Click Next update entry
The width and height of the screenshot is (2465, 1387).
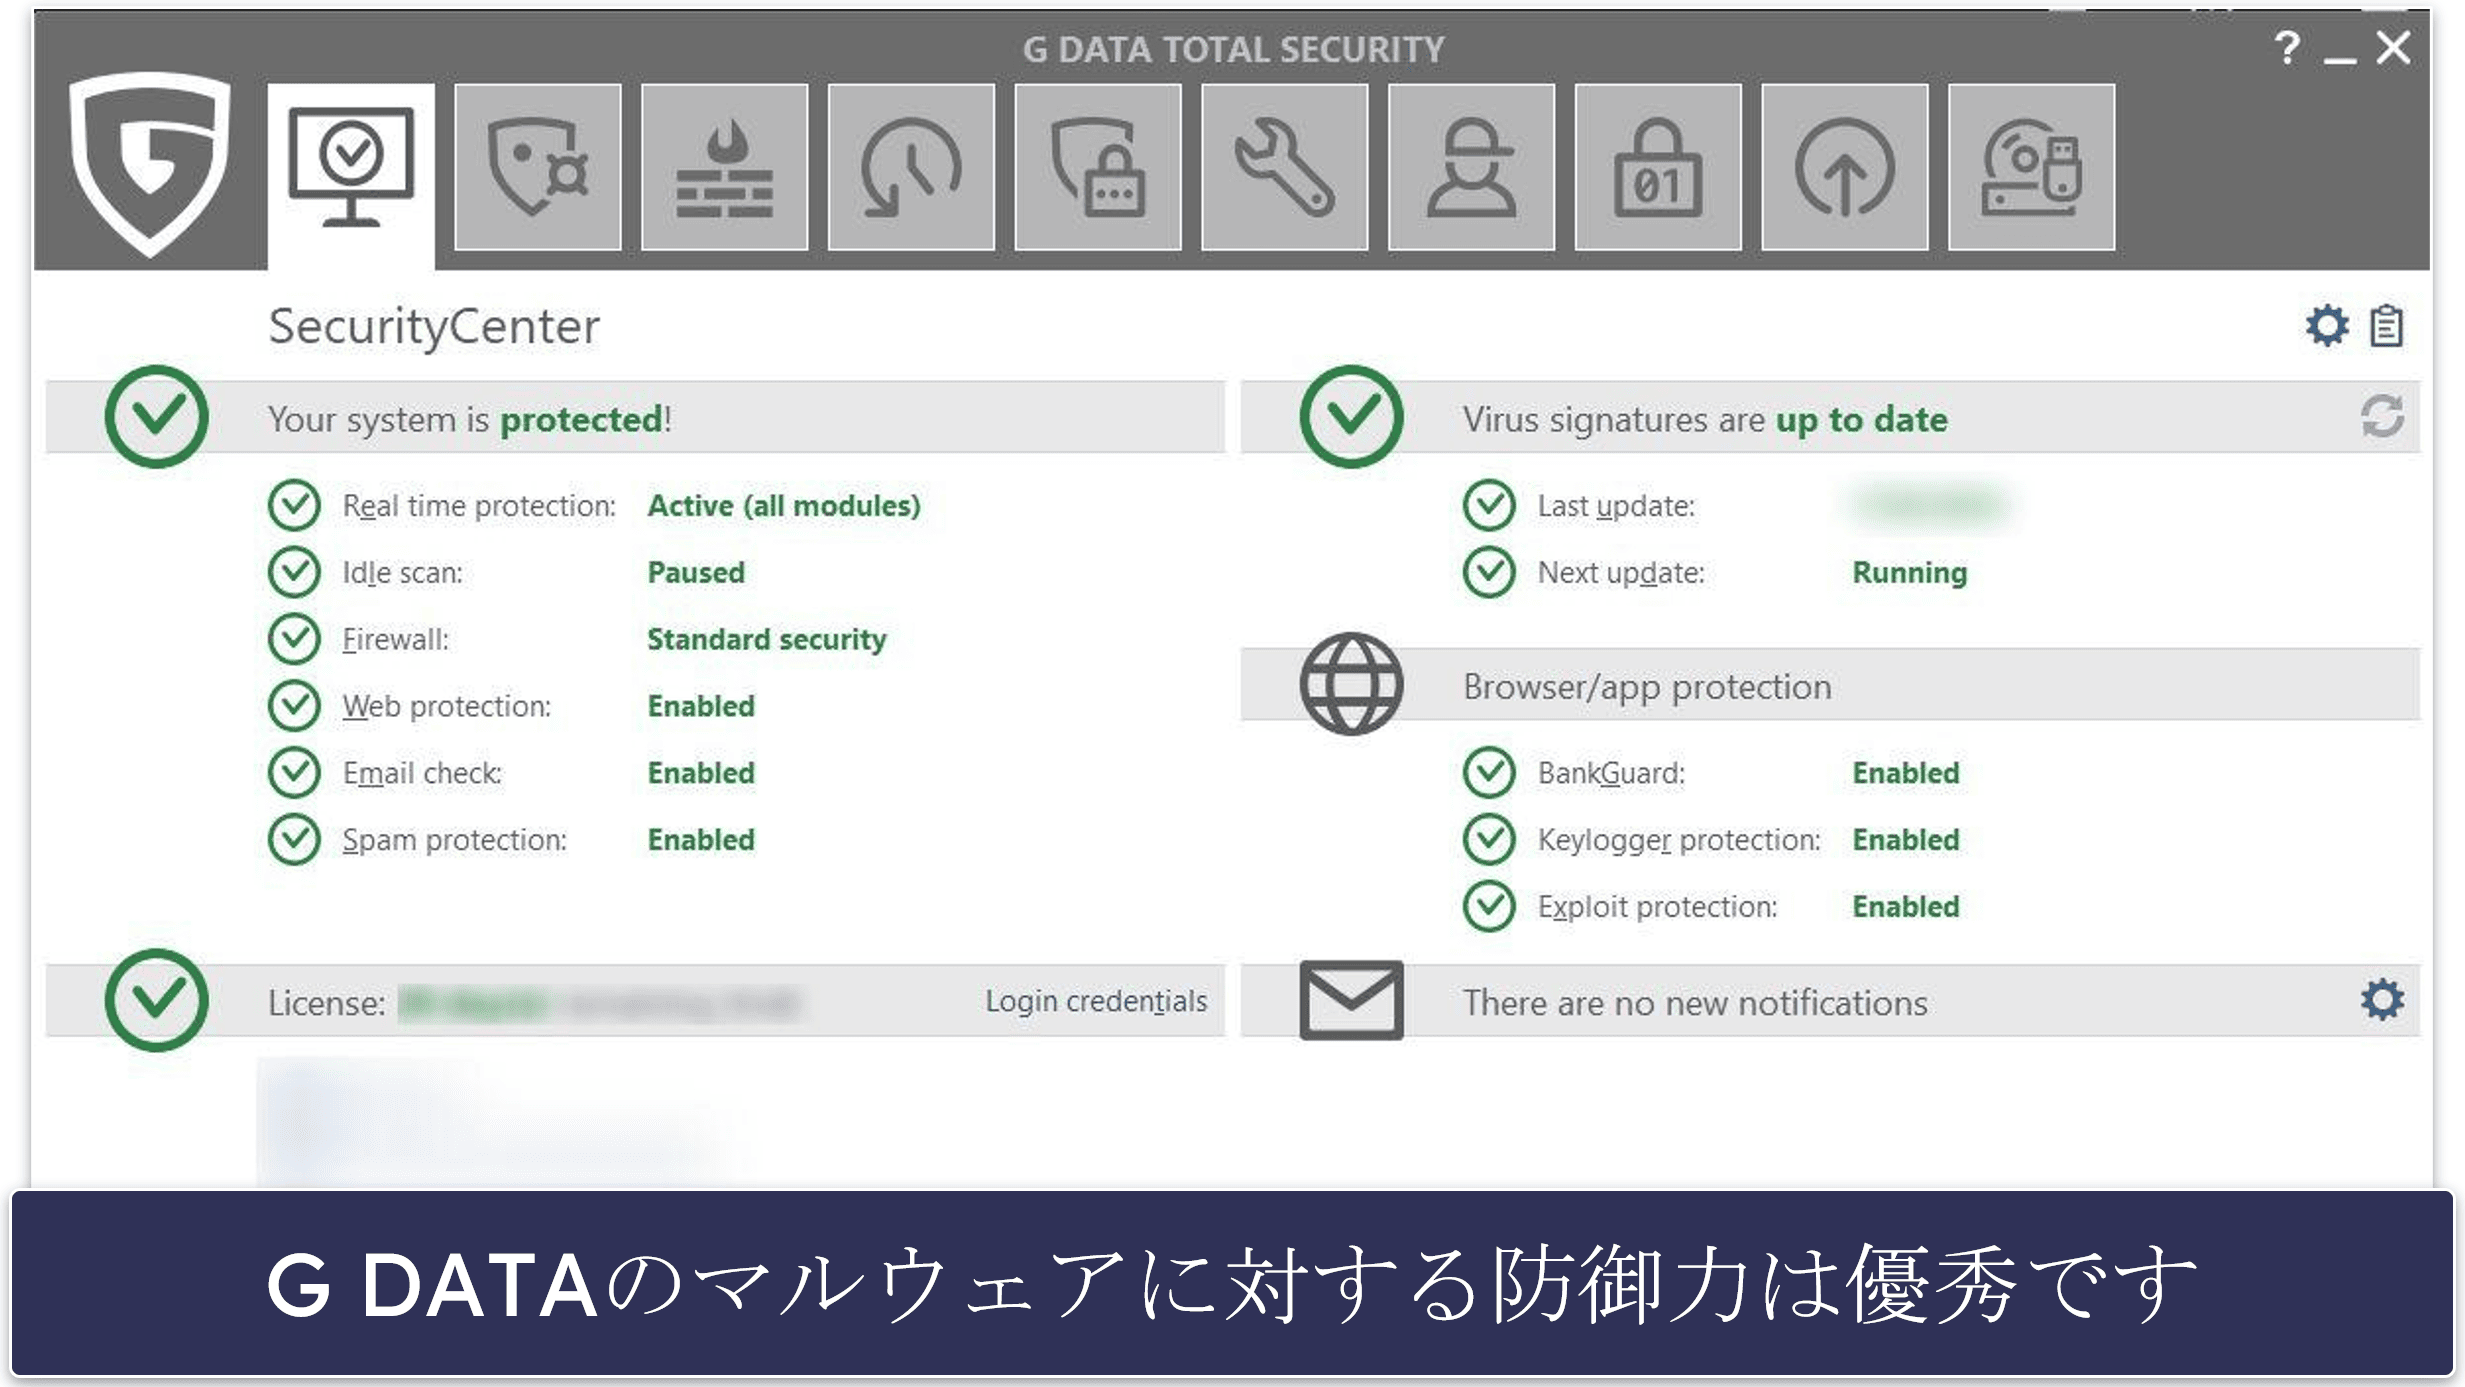(x=1621, y=573)
